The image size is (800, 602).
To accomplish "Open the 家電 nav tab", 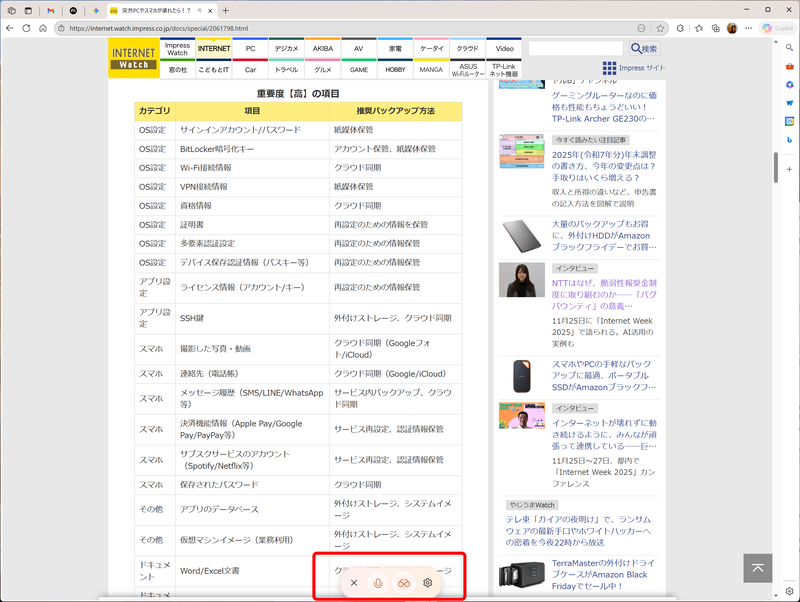I will coord(395,48).
